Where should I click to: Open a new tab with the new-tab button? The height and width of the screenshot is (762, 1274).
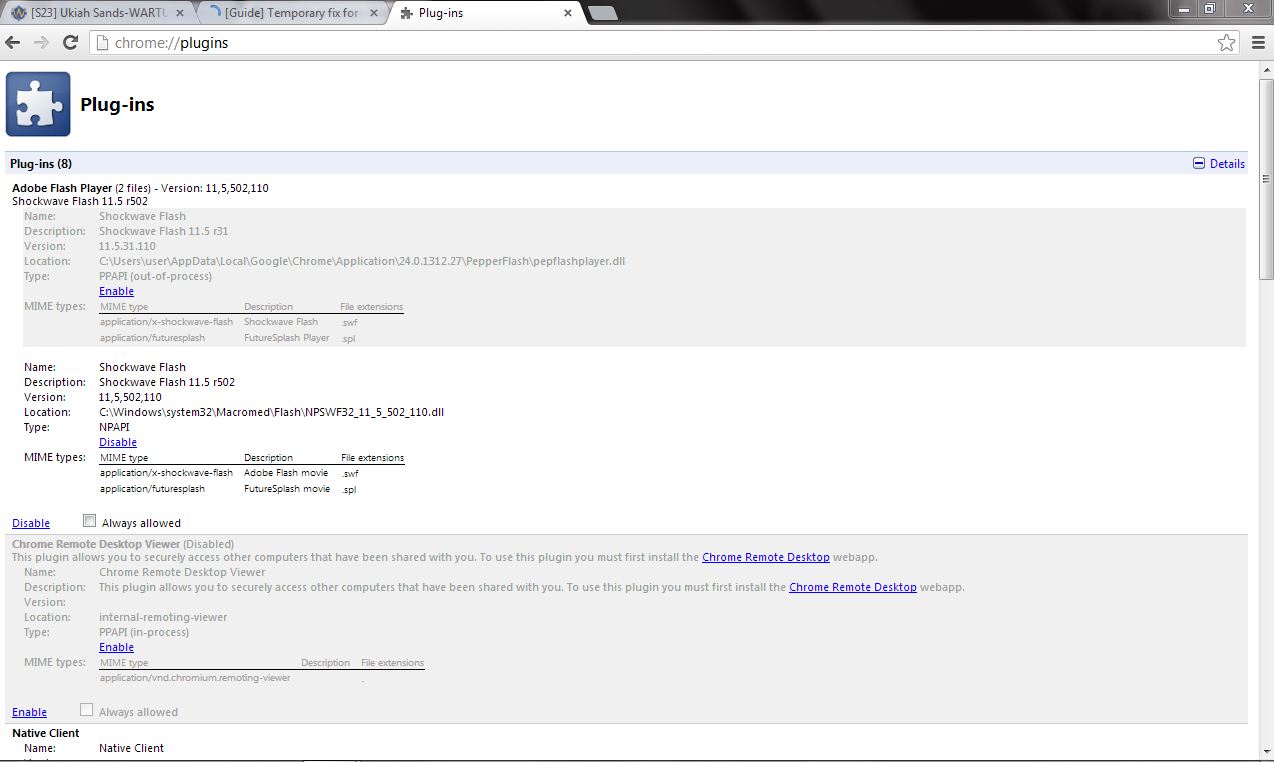602,13
